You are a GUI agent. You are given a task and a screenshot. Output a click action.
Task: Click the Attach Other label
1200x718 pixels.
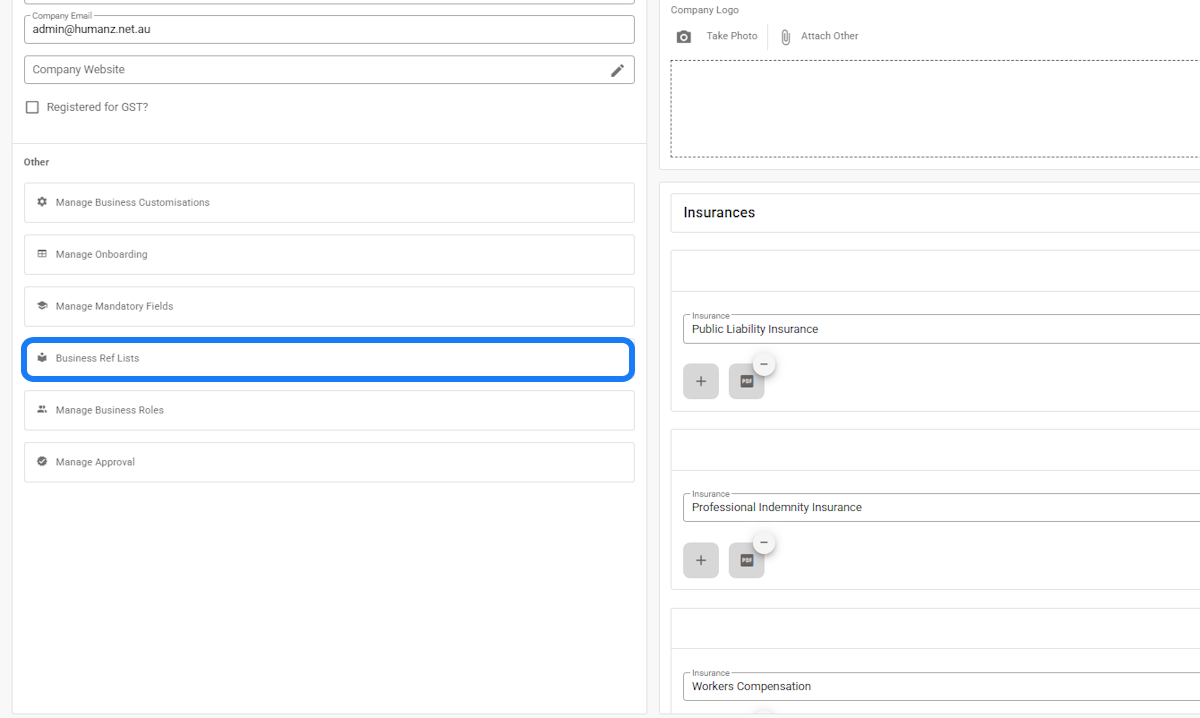point(829,36)
